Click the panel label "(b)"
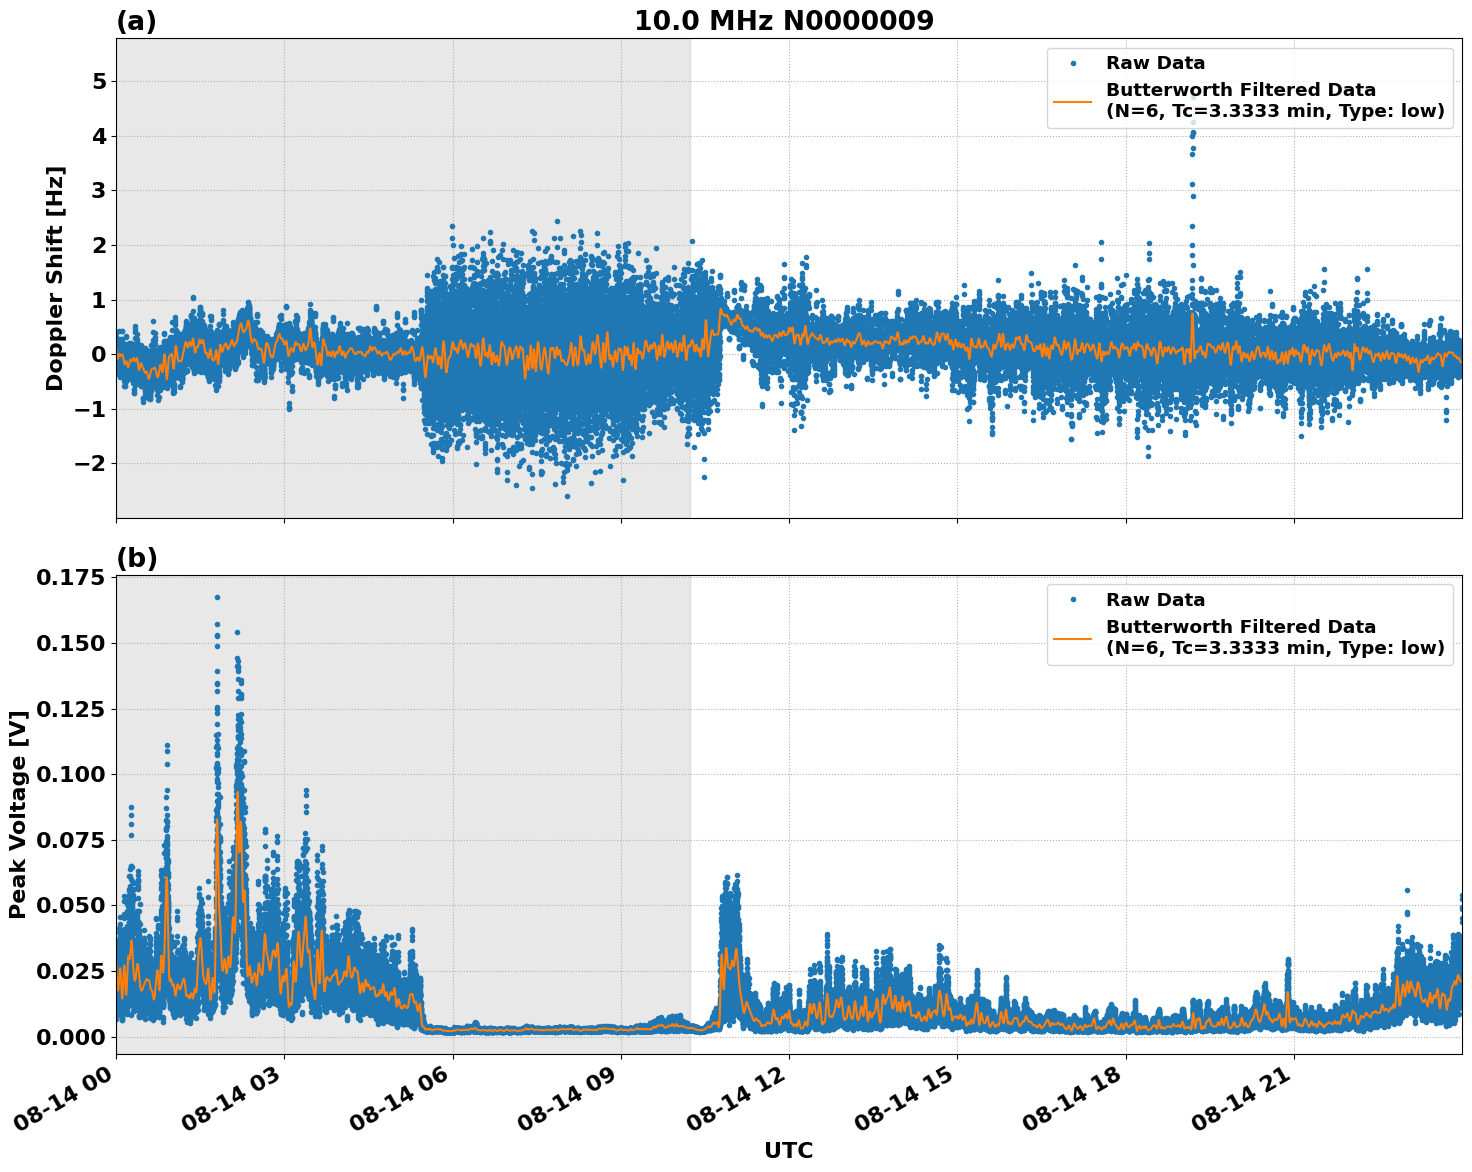Screen dimensions: 1472x1172 pyautogui.click(x=137, y=558)
